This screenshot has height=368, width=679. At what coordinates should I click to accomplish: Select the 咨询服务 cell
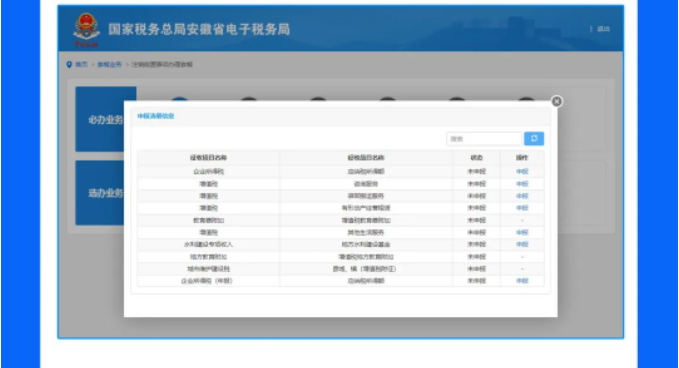point(366,184)
